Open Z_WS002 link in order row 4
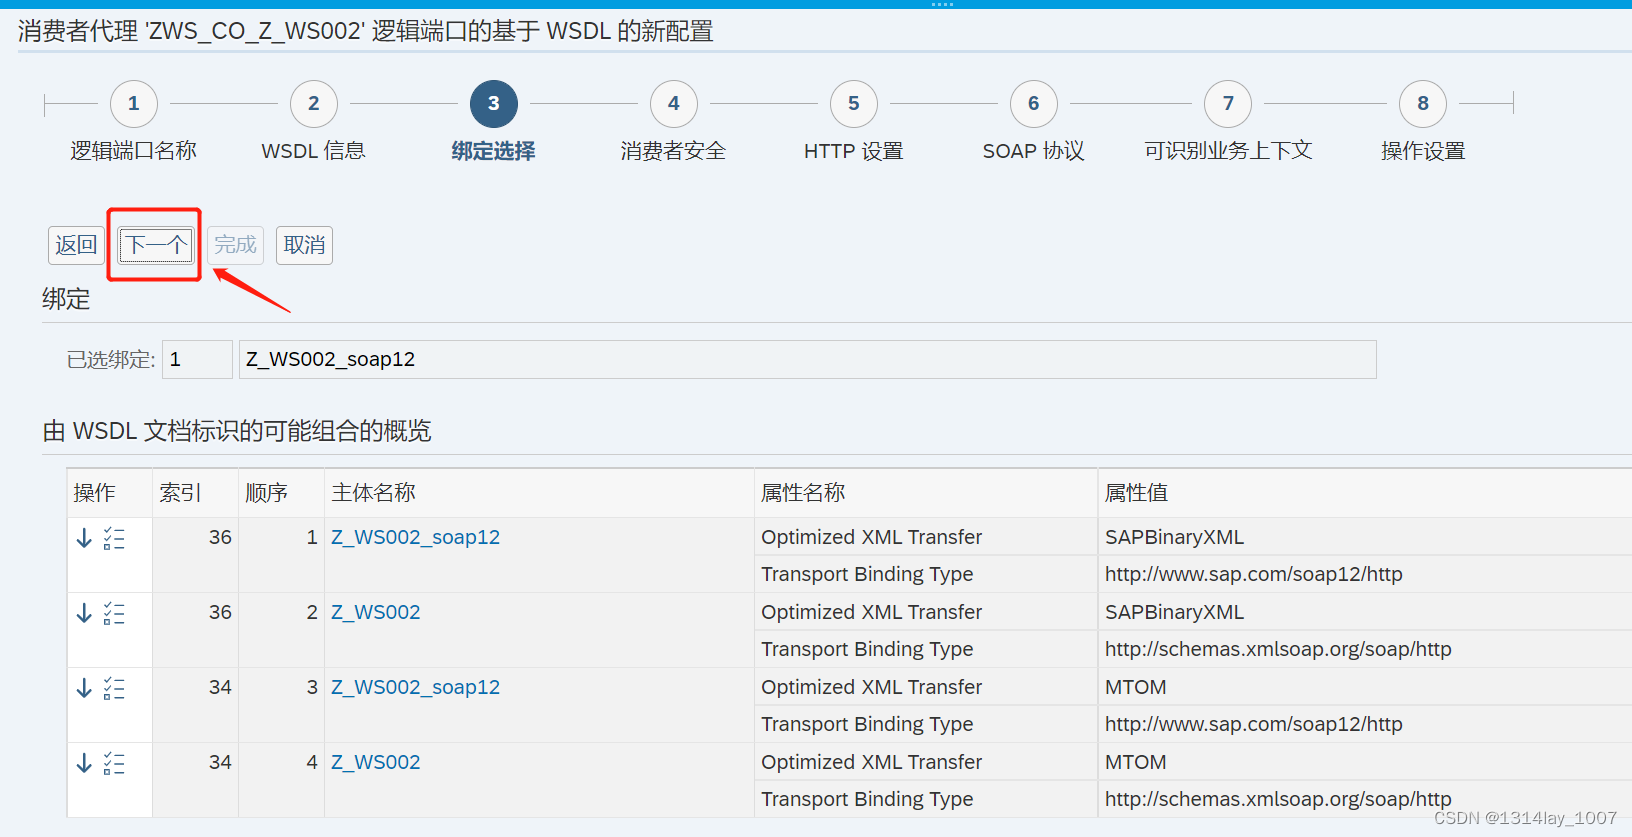 pos(376,762)
